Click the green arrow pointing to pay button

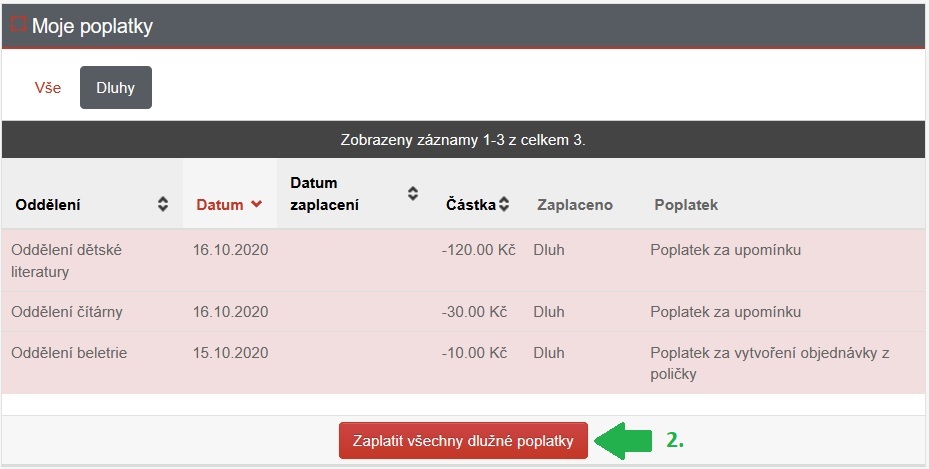pos(622,441)
